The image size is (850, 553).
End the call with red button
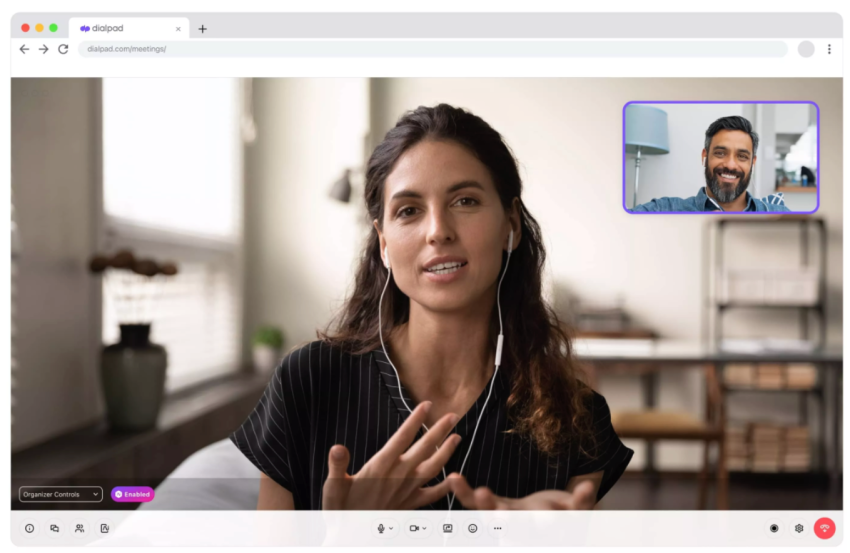824,528
